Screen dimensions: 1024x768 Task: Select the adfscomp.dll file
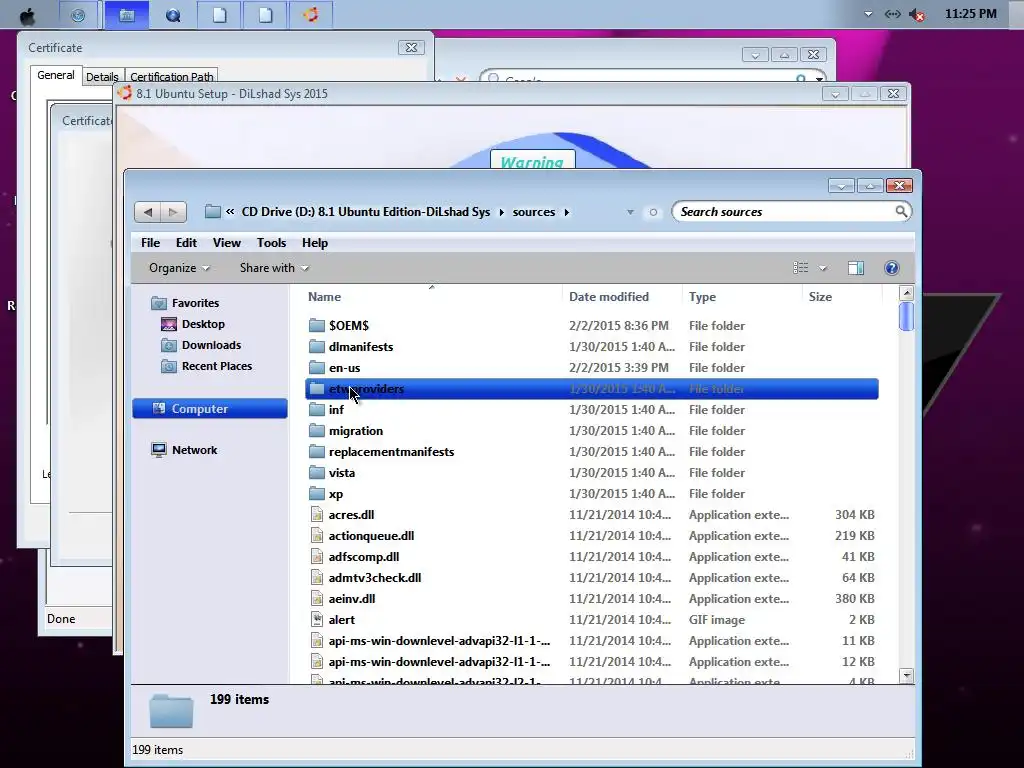pyautogui.click(x=592, y=557)
